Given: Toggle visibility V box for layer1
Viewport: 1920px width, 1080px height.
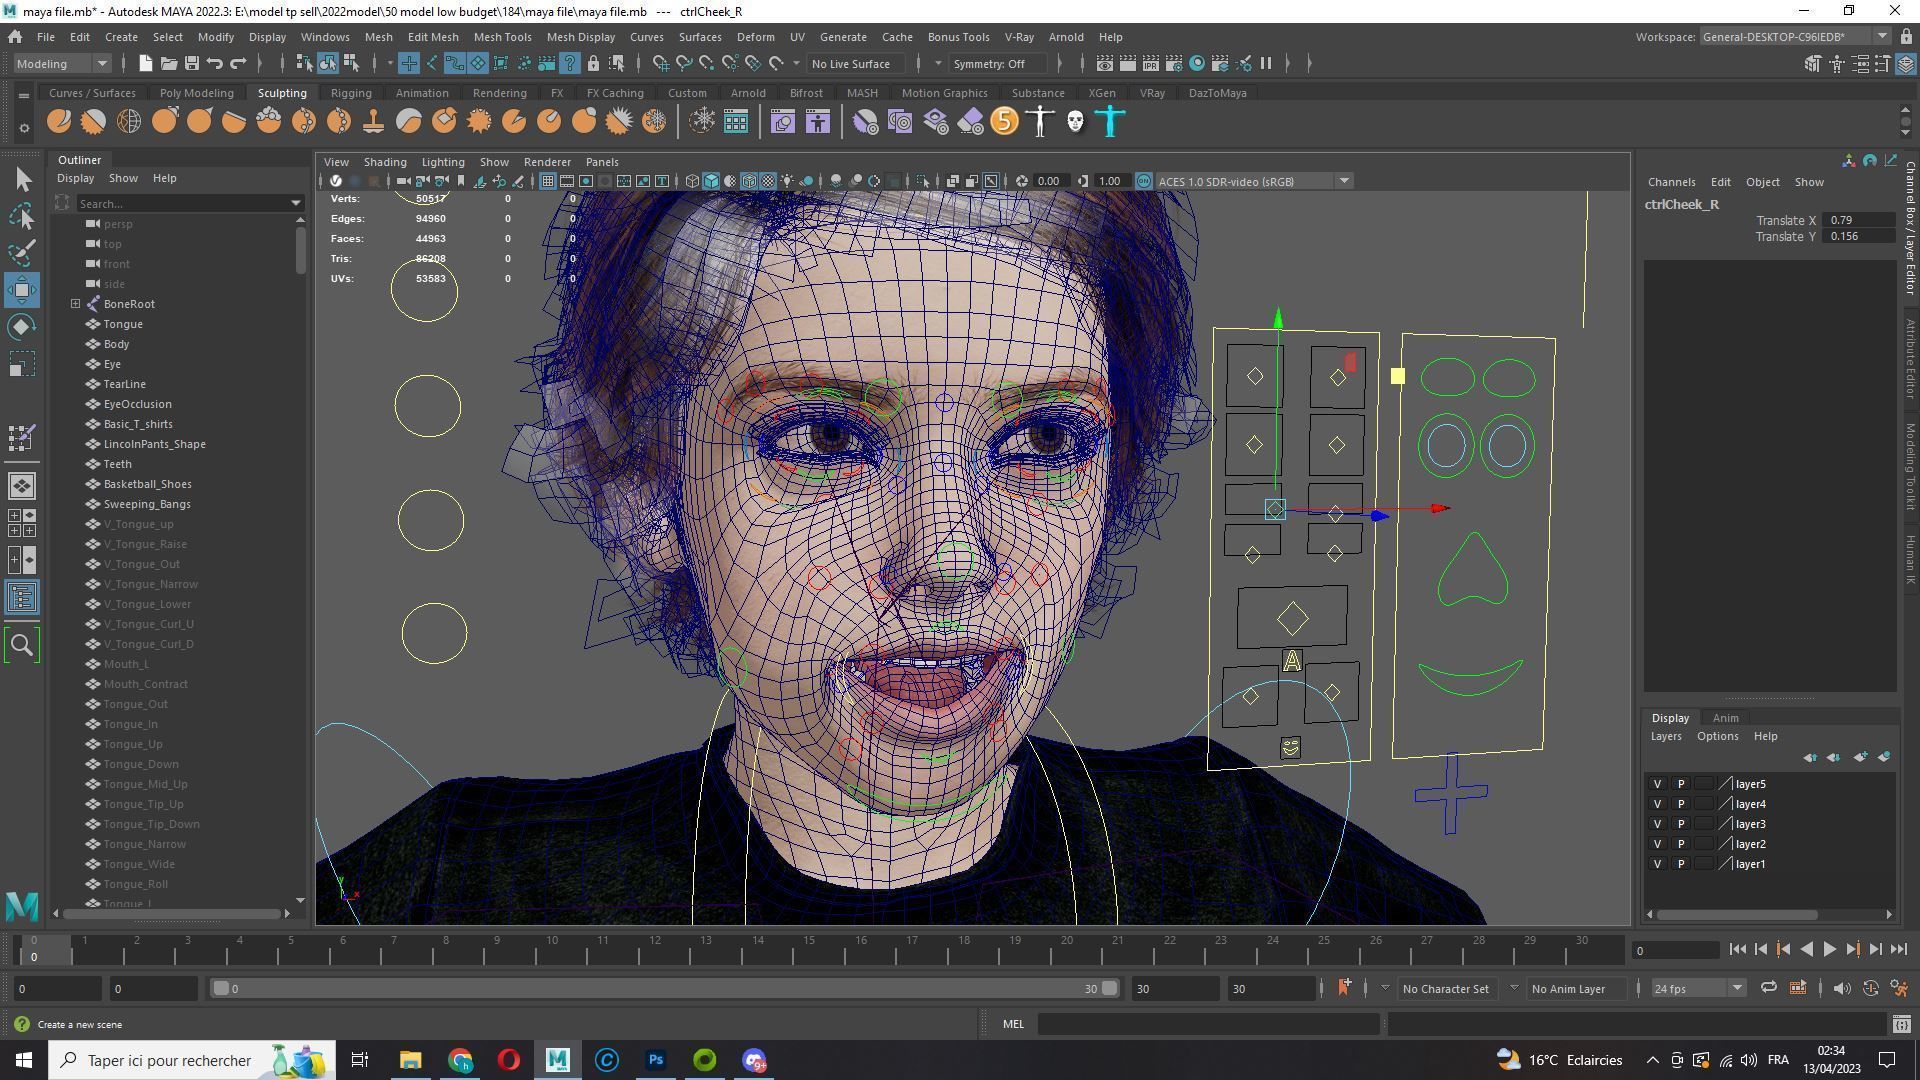Looking at the screenshot, I should (1657, 864).
